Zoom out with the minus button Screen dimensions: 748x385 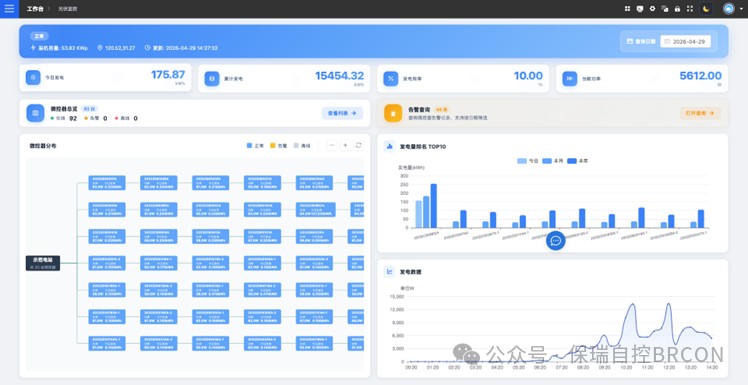coord(332,145)
